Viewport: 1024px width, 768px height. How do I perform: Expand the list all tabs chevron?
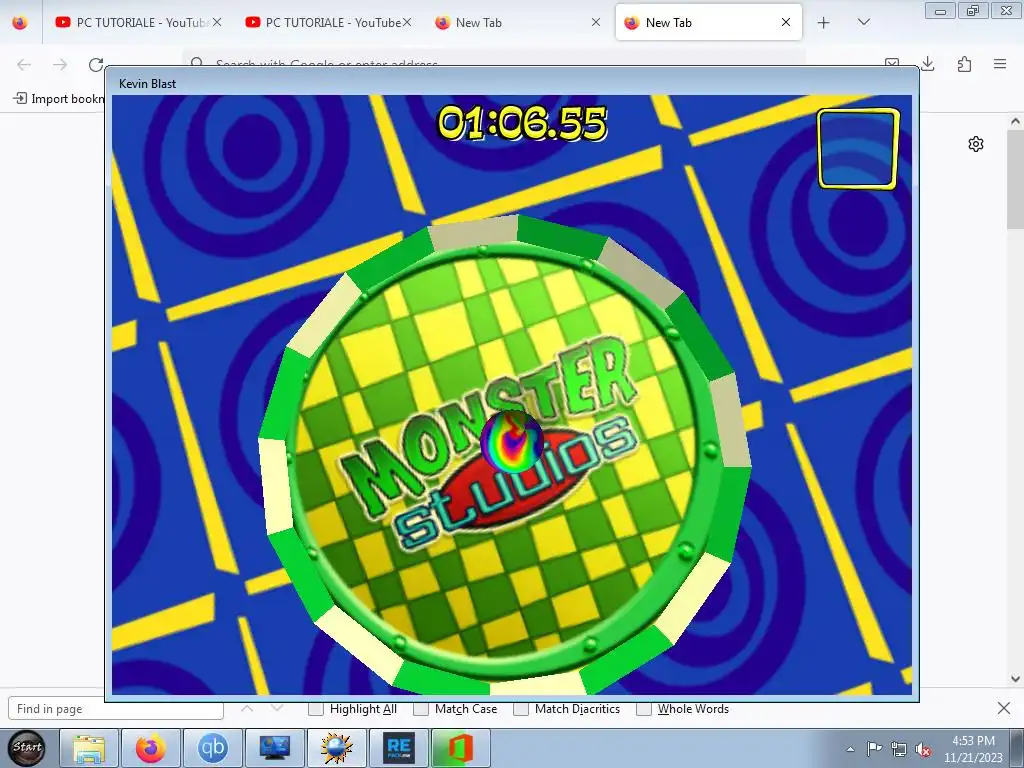tap(863, 22)
